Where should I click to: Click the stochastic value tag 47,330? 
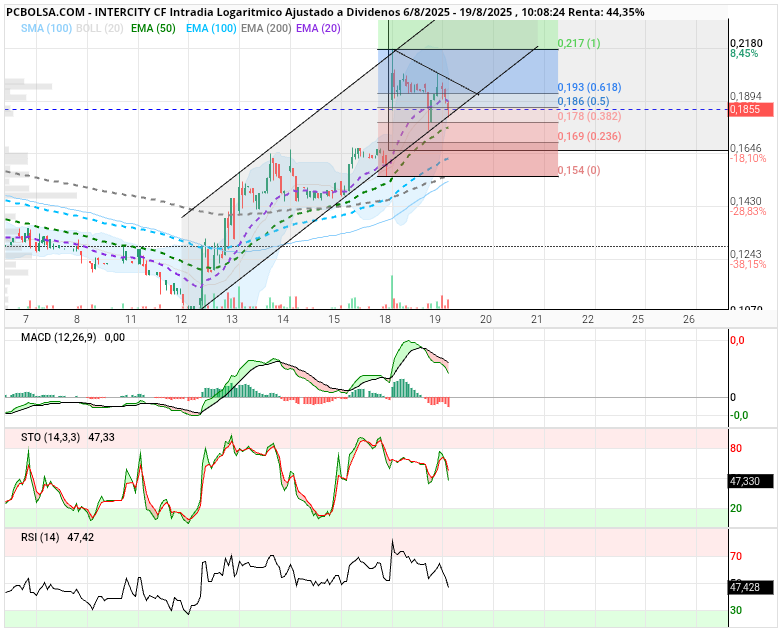751,481
